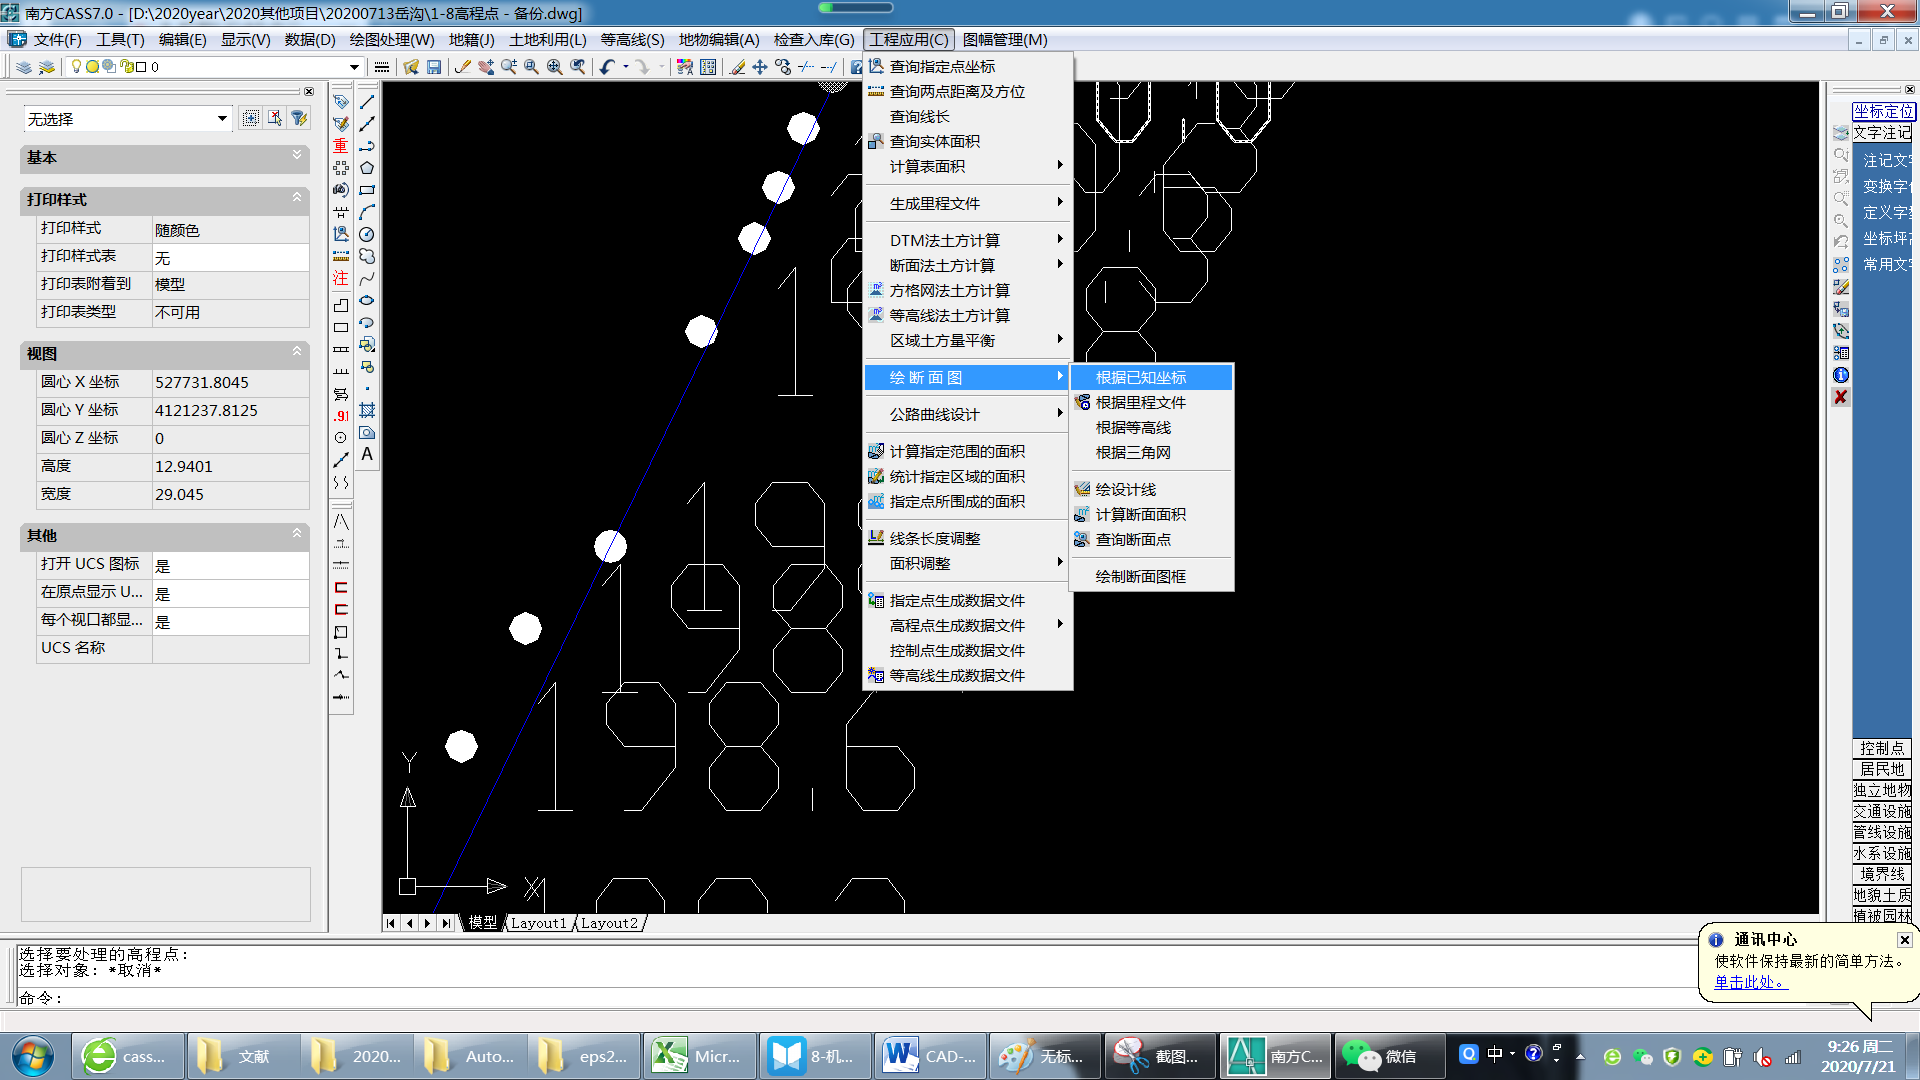1920x1080 pixels.
Task: Click the quick select funnel icon
Action: pos(299,118)
